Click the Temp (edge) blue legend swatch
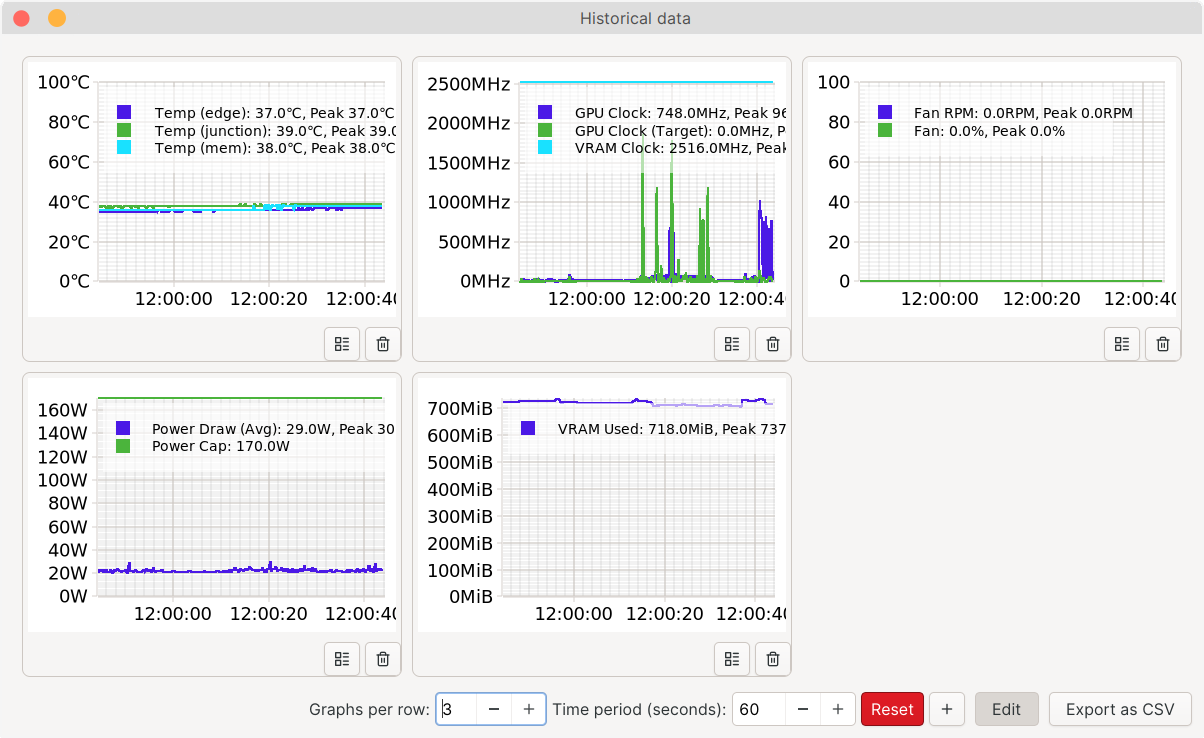The image size is (1204, 738). pyautogui.click(x=124, y=113)
